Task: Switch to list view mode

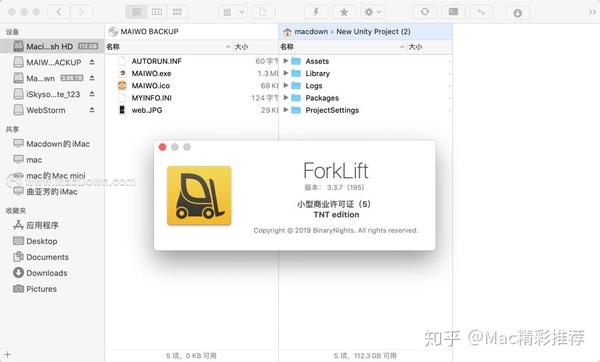Action: 136,12
